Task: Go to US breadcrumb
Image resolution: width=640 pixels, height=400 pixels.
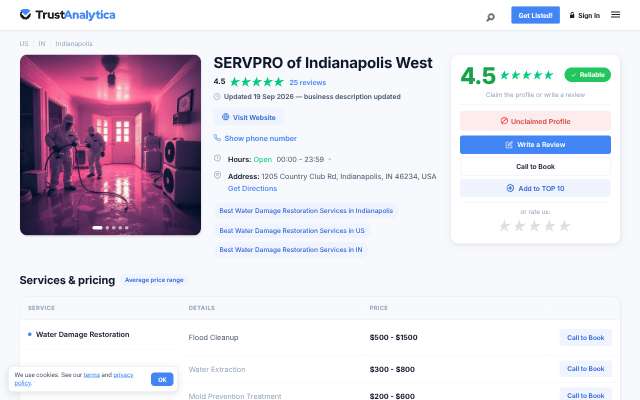Action: point(24,43)
